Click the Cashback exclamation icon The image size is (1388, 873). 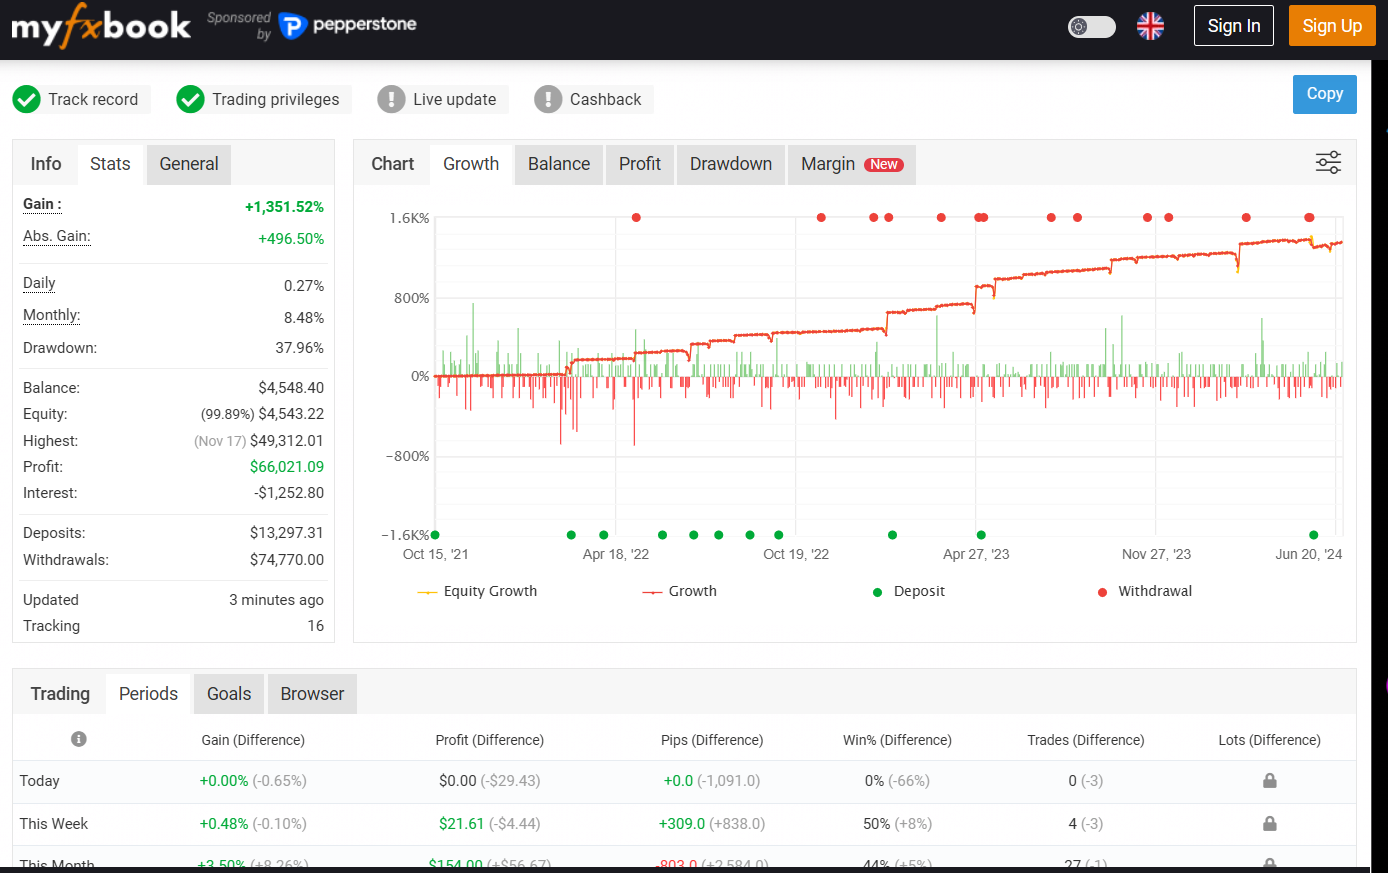point(548,99)
